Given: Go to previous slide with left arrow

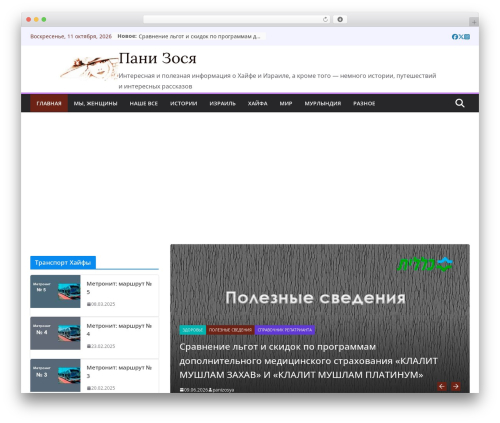Looking at the screenshot, I should pos(442,386).
